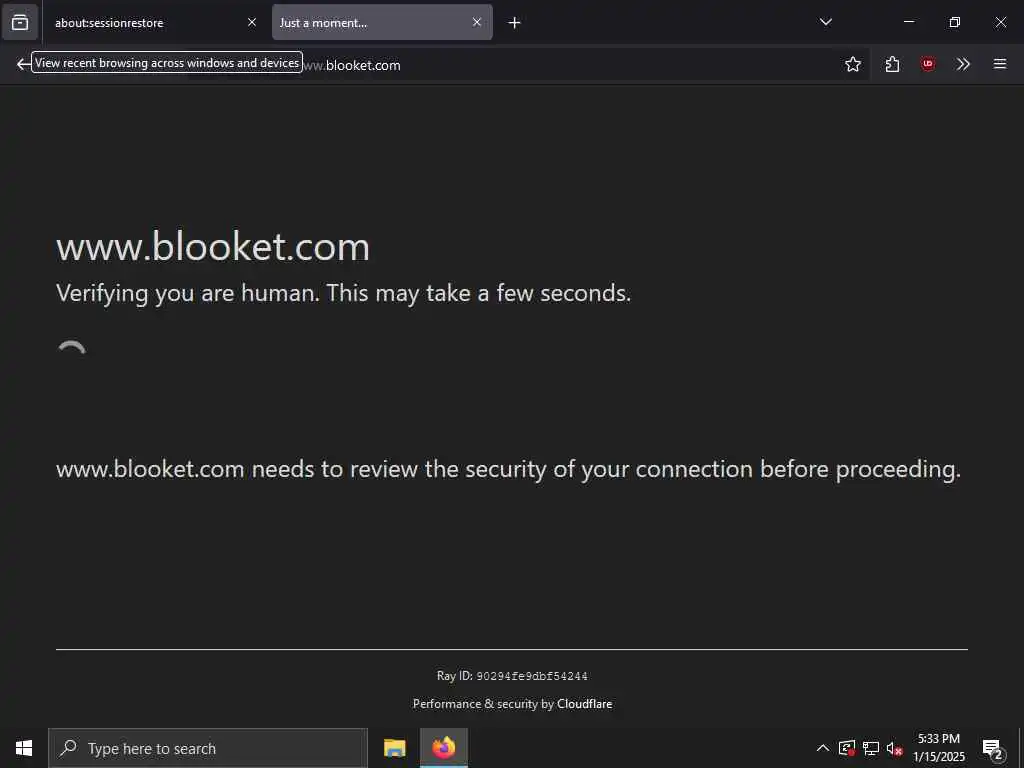Show more tools overflow chevron
This screenshot has width=1024, height=768.
tap(963, 64)
